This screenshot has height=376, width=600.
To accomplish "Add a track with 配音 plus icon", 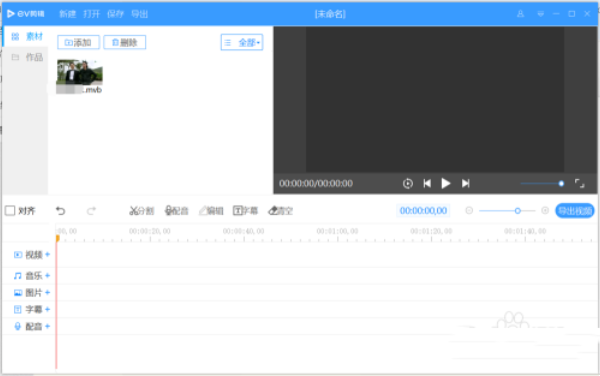I will pos(47,326).
